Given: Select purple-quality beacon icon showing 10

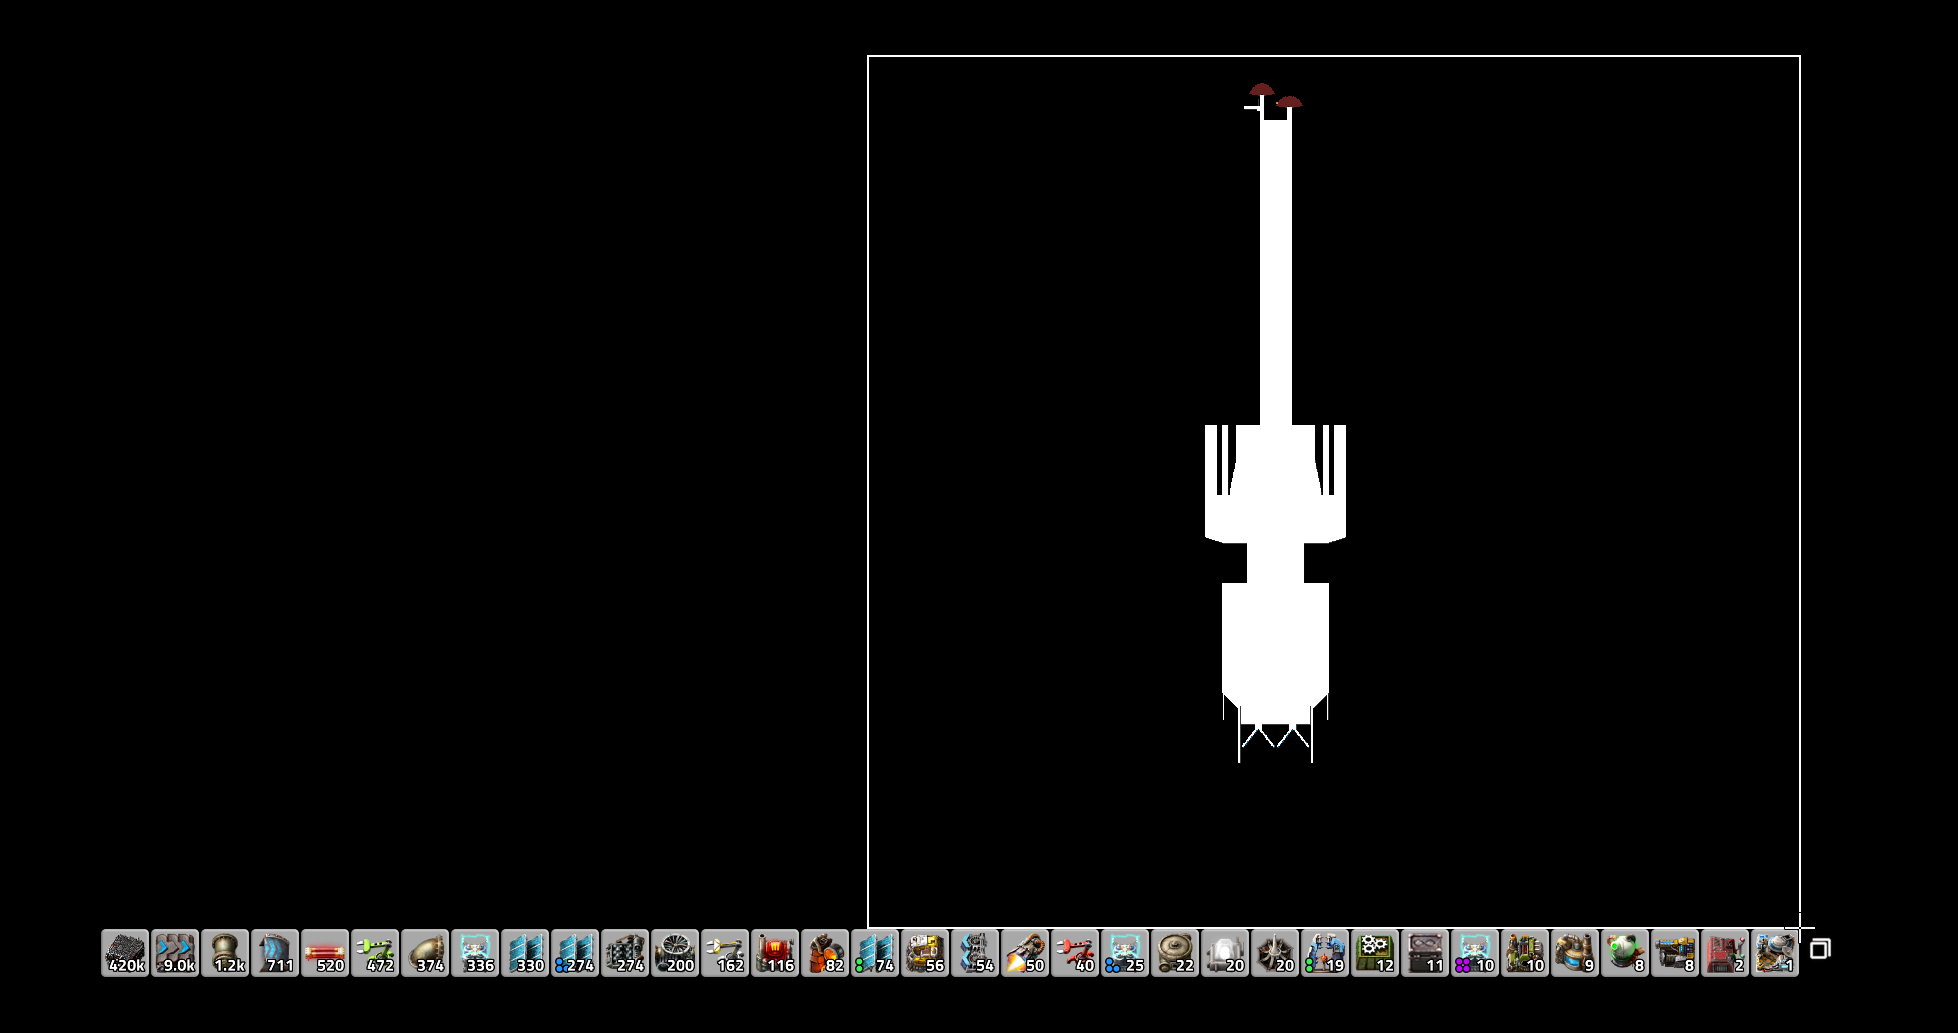Looking at the screenshot, I should pos(1475,953).
